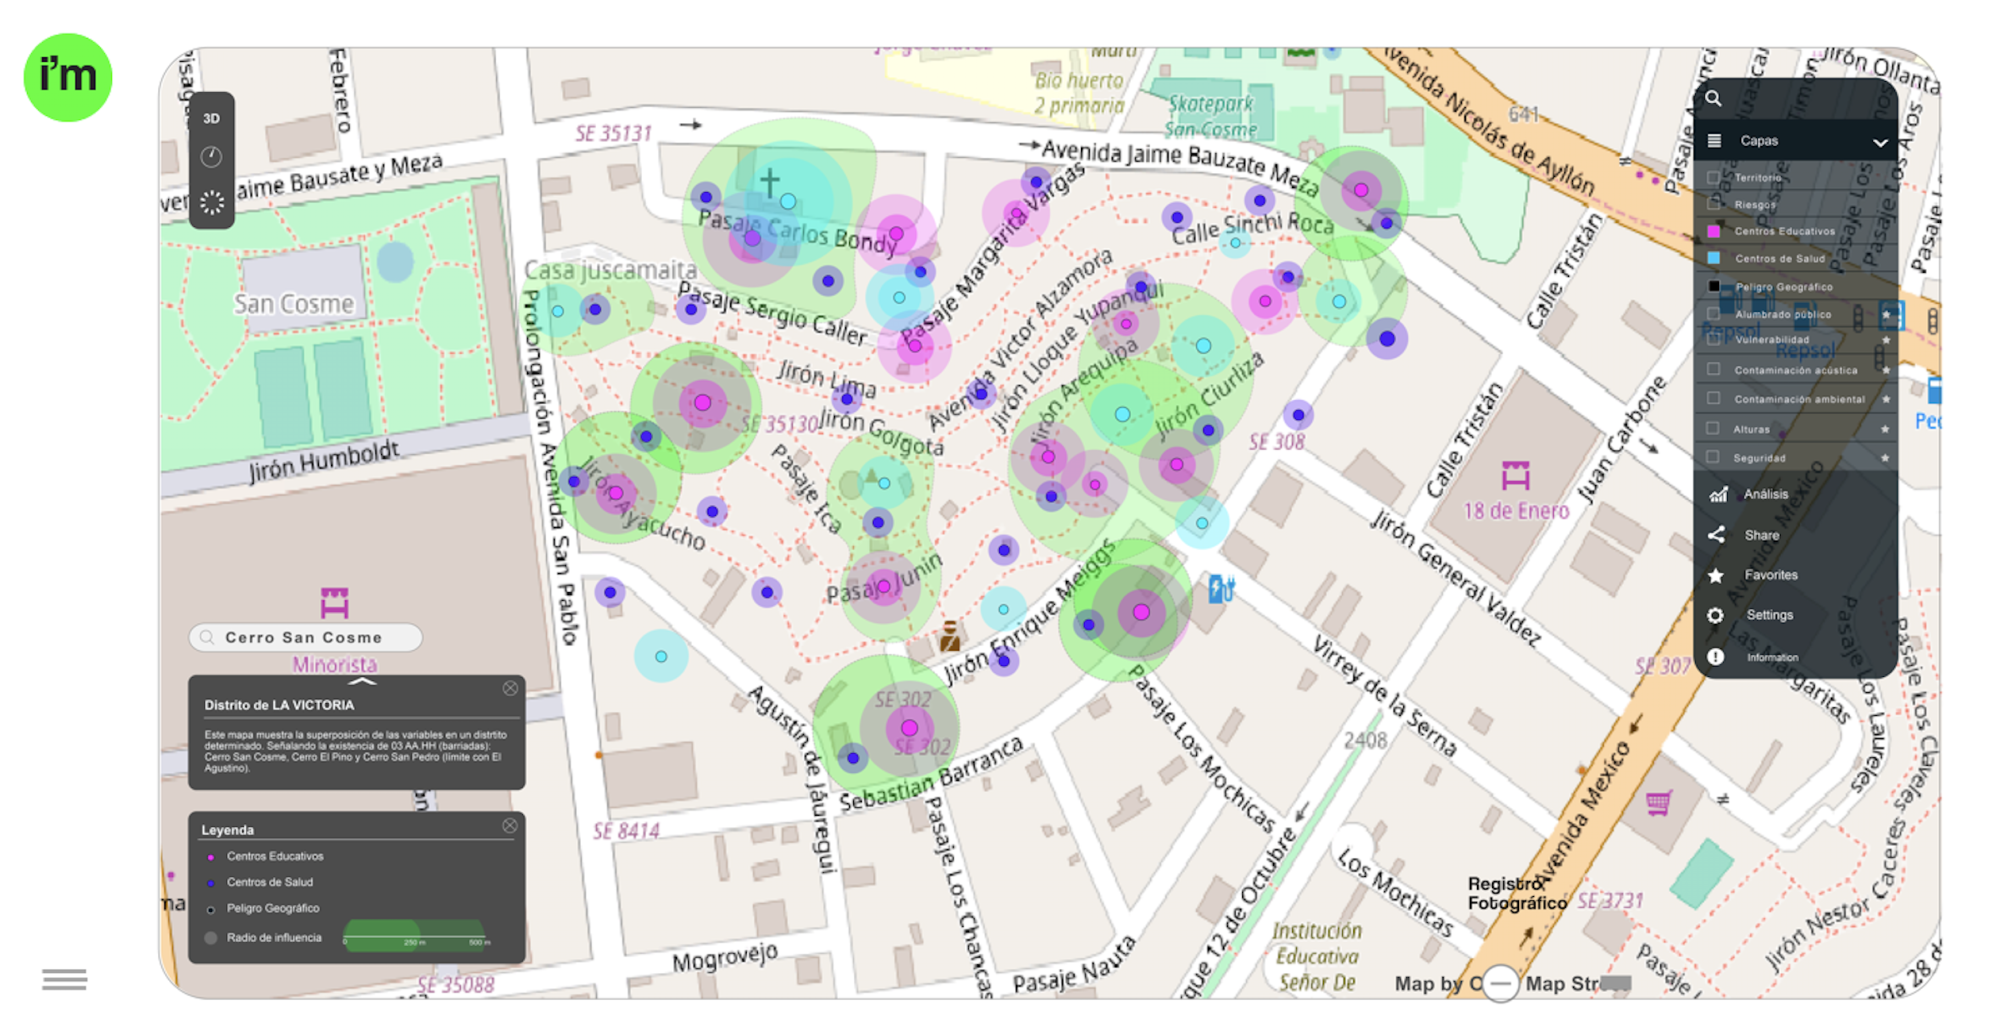Enable the Territorio layer checkbox
This screenshot has width=2000, height=1029.
pos(1713,177)
